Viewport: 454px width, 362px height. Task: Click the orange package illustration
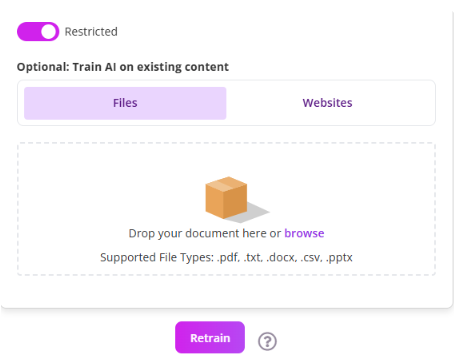[226, 198]
